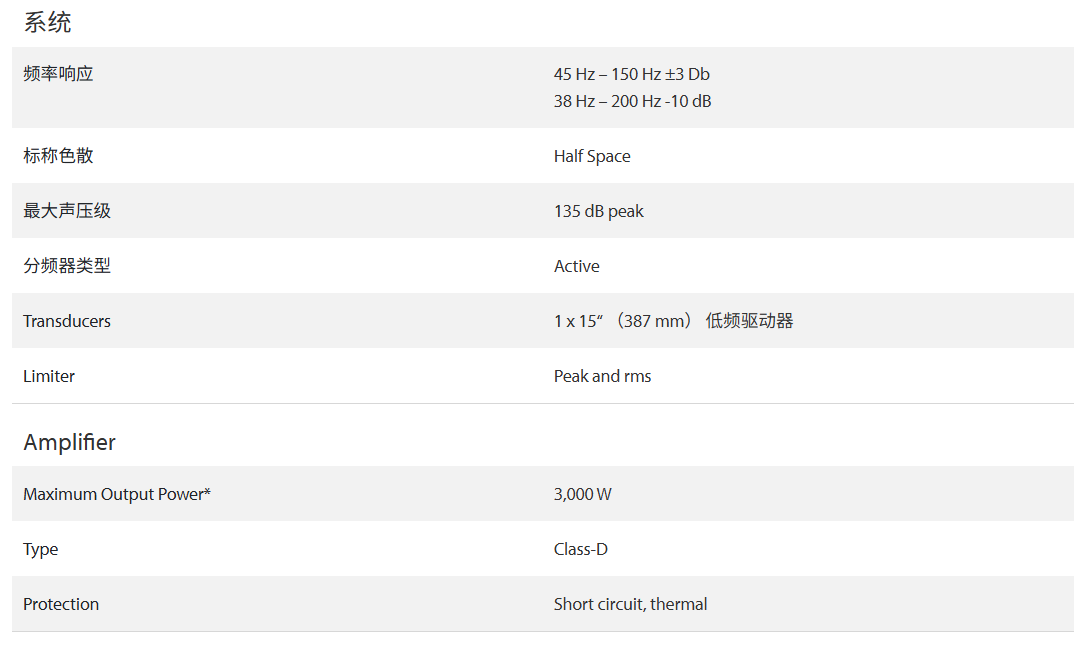Screen dimensions: 1087x645
Task: Select the 1 x 15″ (387 mm) 低频驱动器 value
Action: [x=673, y=321]
